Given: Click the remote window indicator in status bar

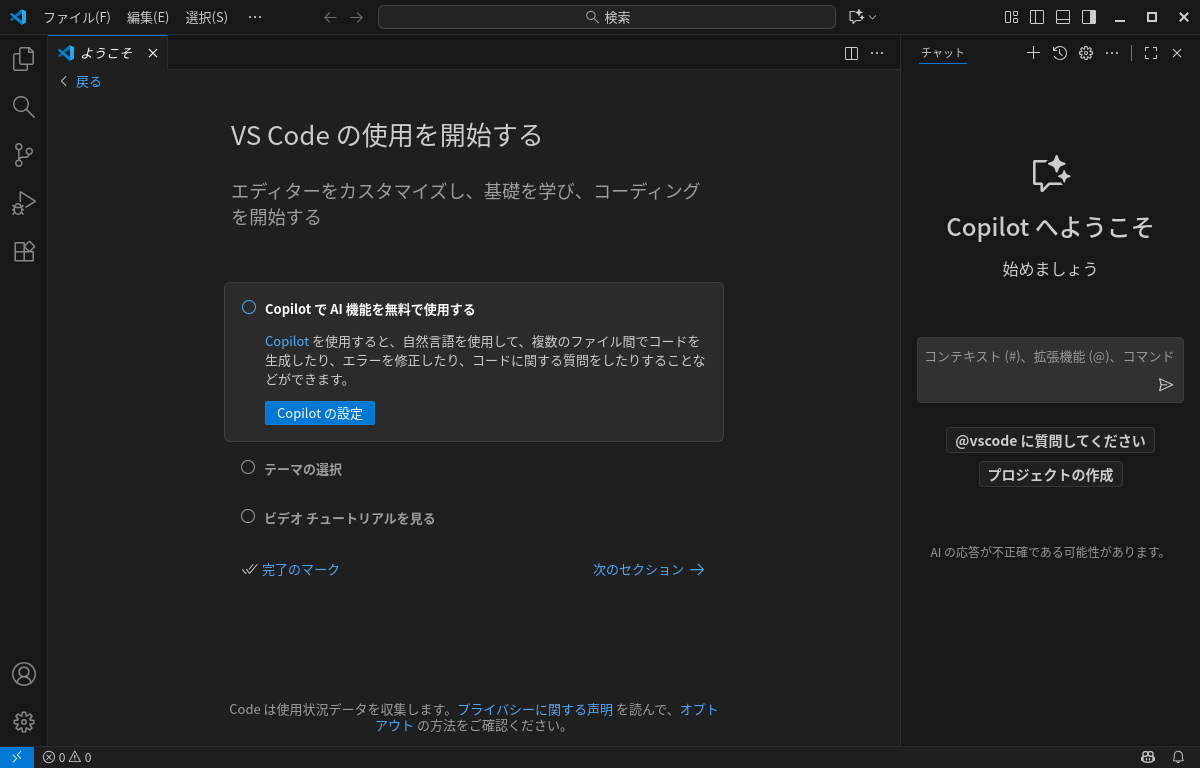Looking at the screenshot, I should pyautogui.click(x=17, y=757).
